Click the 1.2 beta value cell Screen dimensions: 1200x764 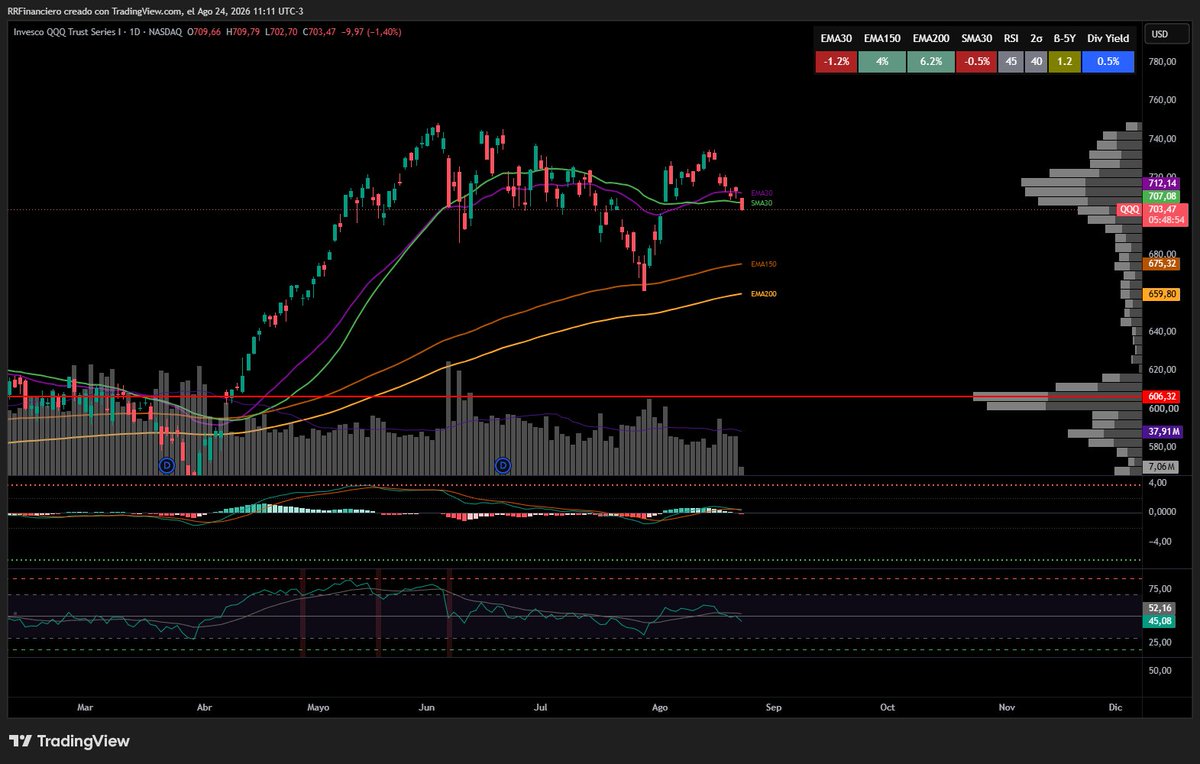1064,61
